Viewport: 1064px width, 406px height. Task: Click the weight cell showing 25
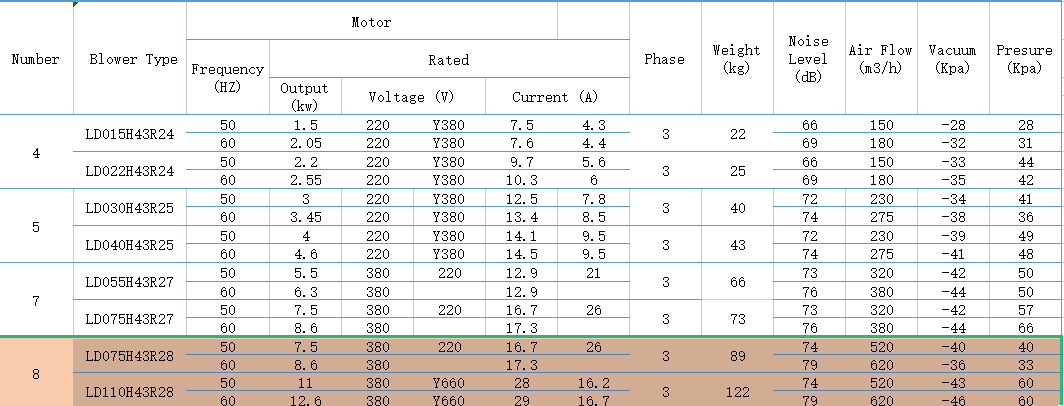(738, 170)
